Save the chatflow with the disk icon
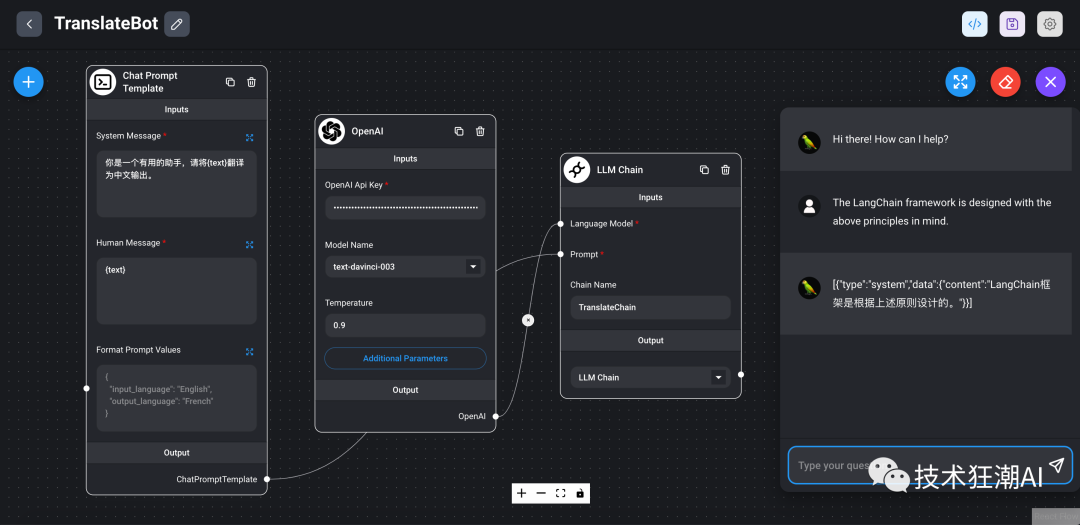 1012,24
